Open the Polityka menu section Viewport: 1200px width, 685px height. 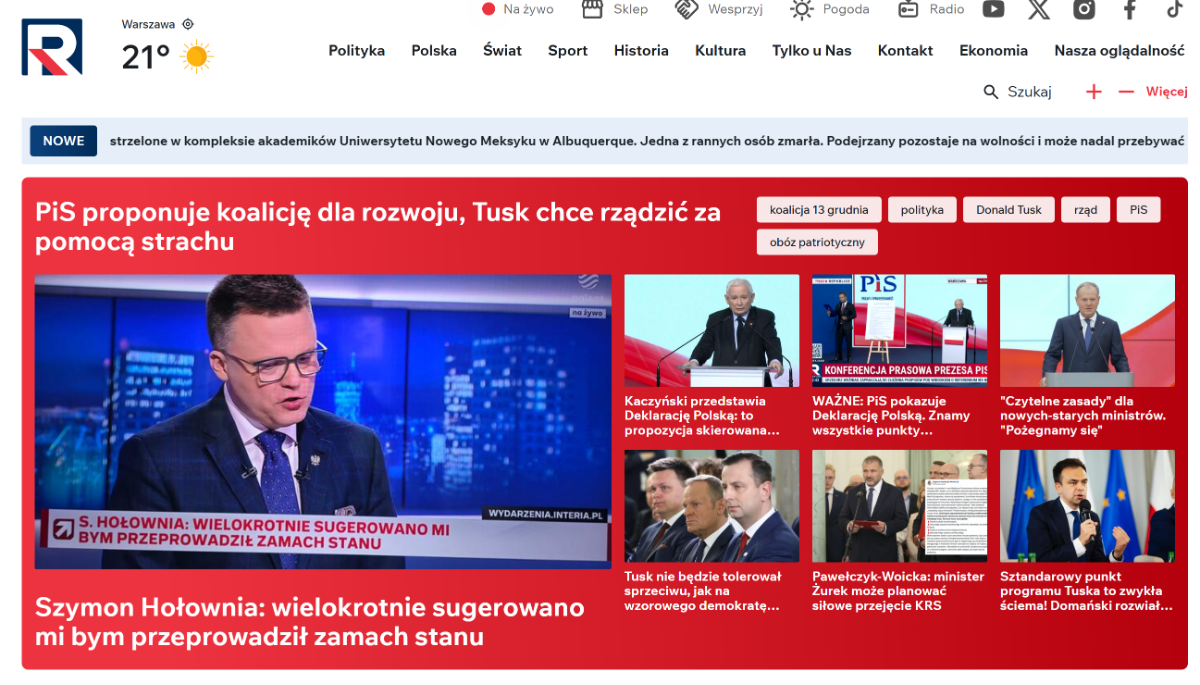tap(356, 51)
